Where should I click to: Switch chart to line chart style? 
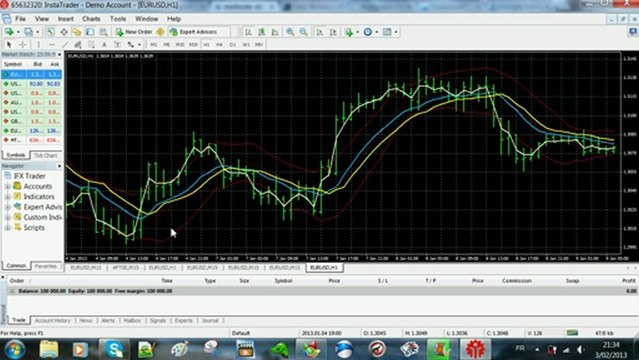tap(275, 32)
